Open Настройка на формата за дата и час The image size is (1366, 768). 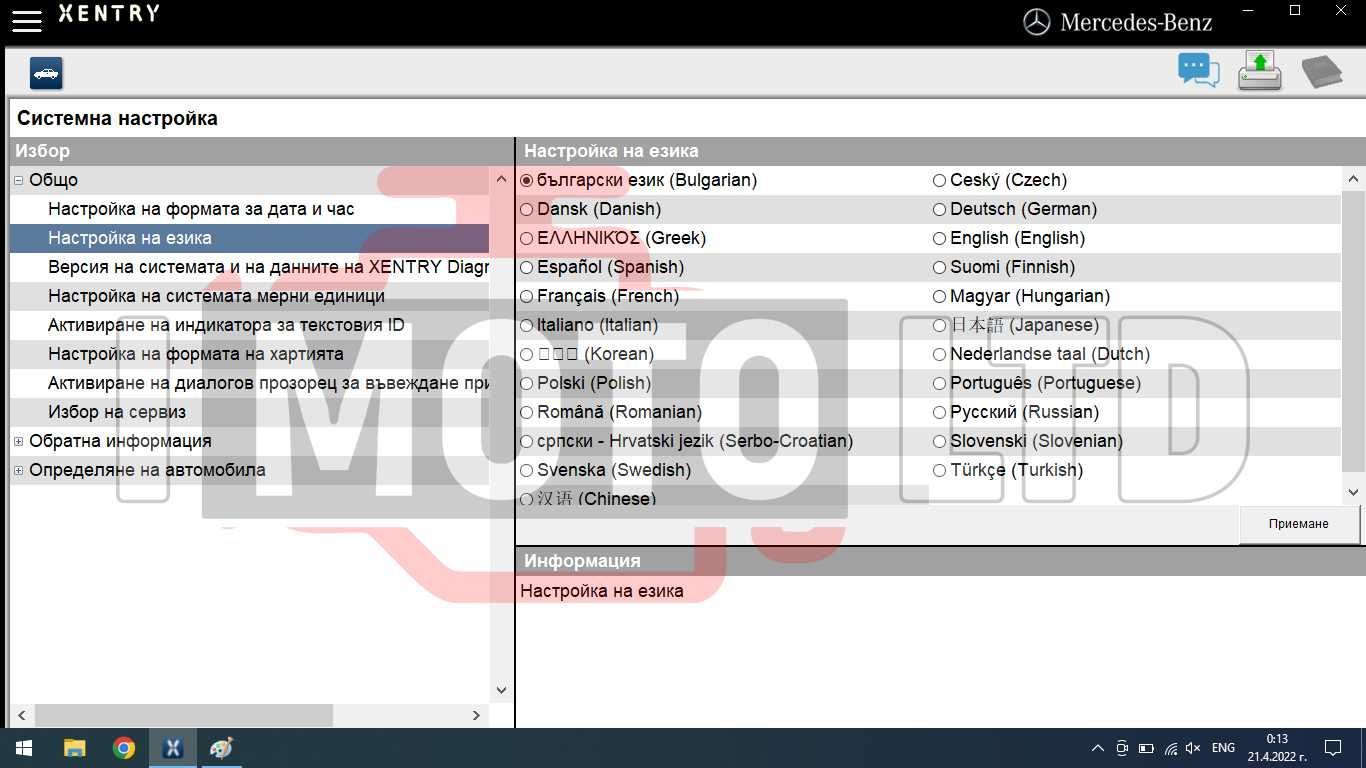click(201, 210)
